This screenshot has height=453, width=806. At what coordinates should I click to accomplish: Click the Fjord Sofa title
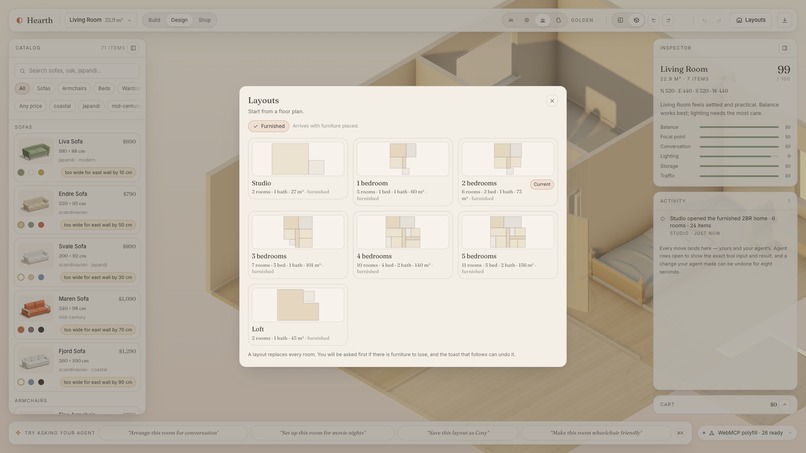point(72,351)
